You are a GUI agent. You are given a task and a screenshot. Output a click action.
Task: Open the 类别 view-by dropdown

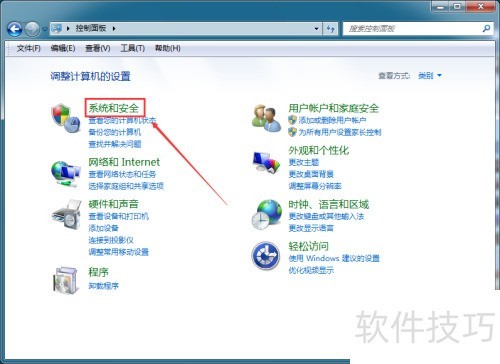(x=430, y=76)
